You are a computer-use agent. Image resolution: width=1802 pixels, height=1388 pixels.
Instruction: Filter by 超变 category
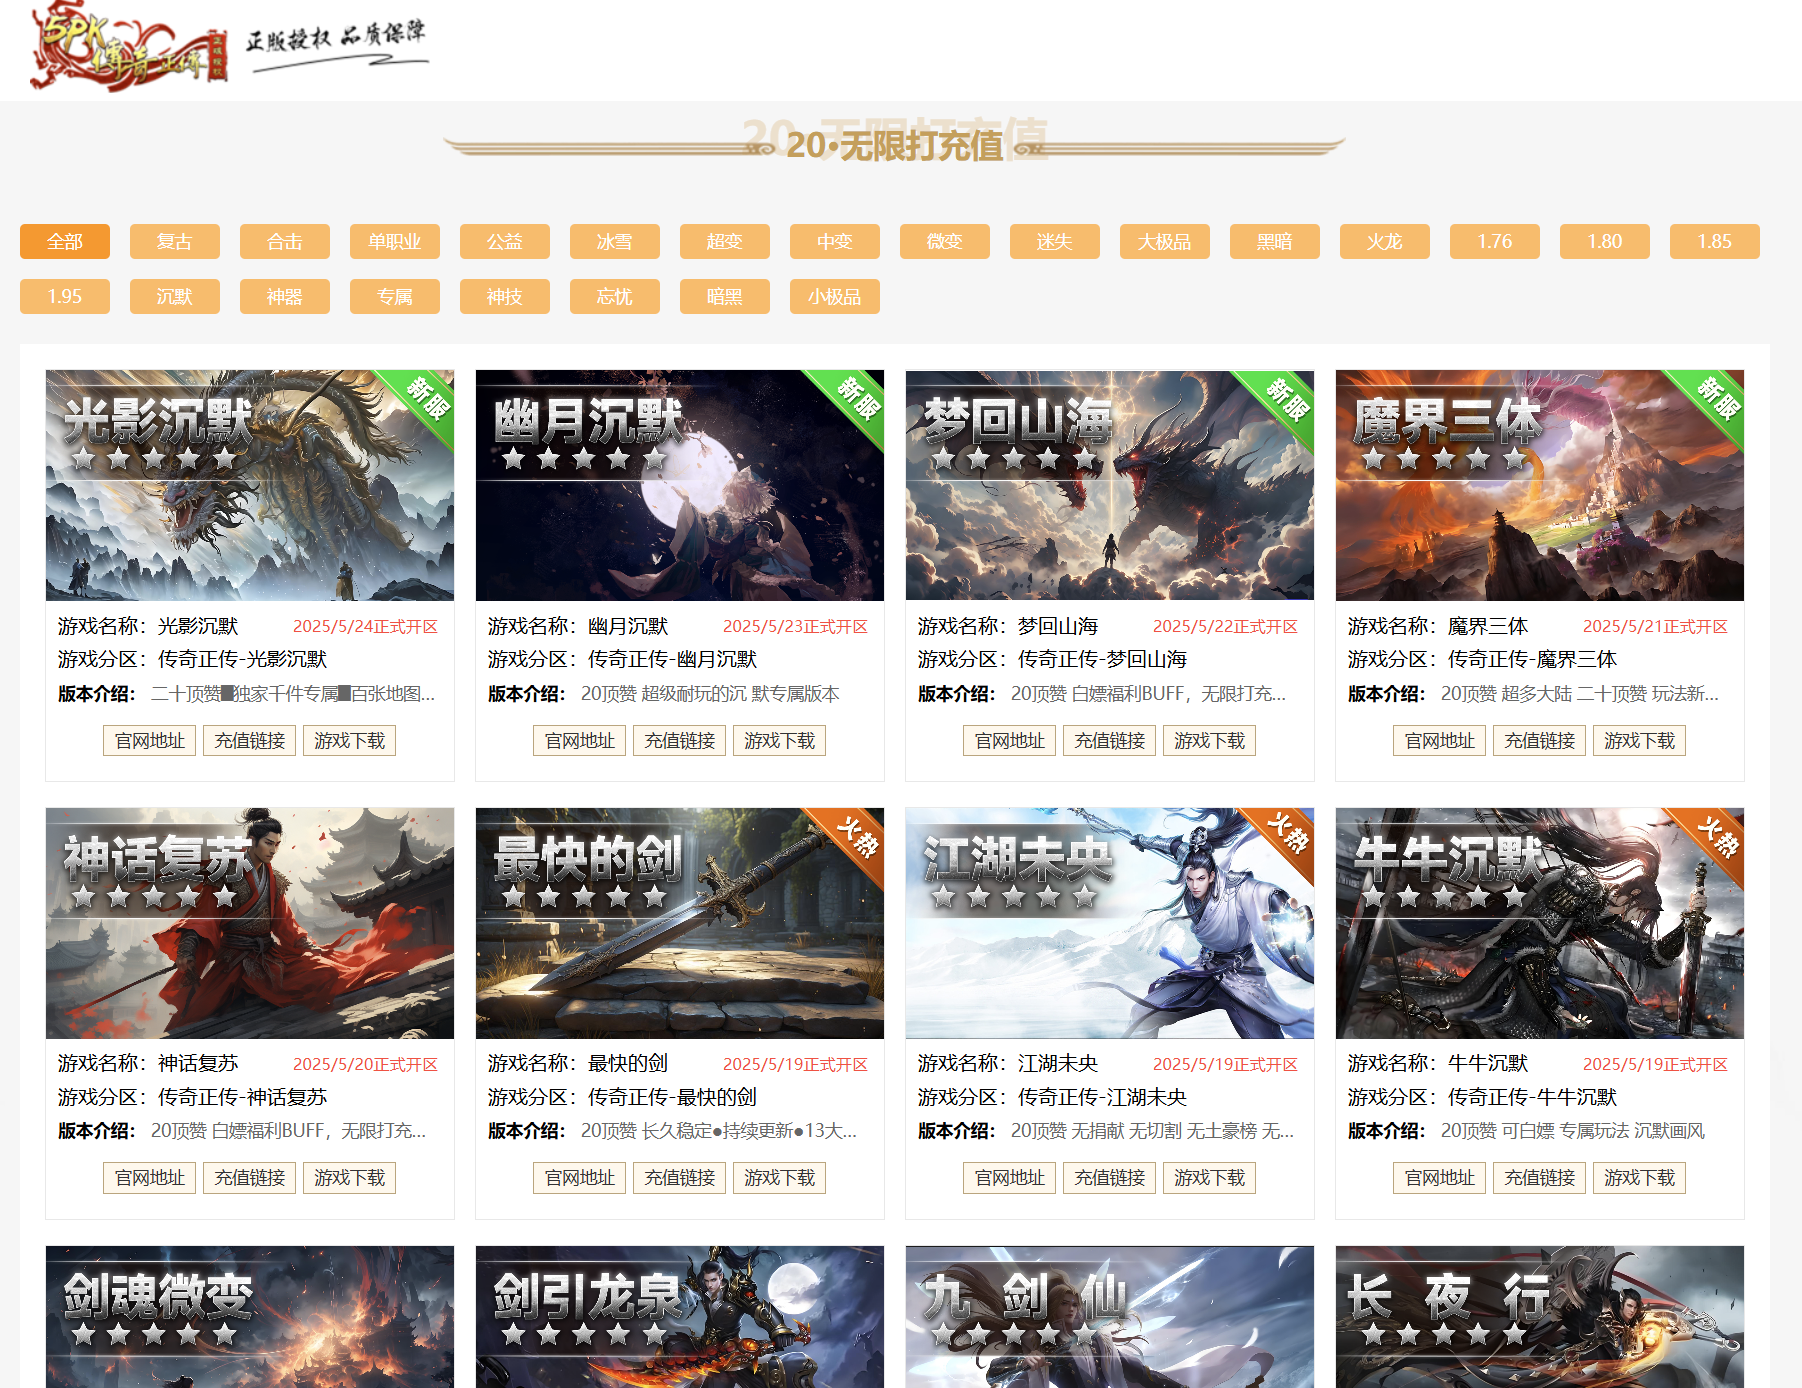pos(725,242)
